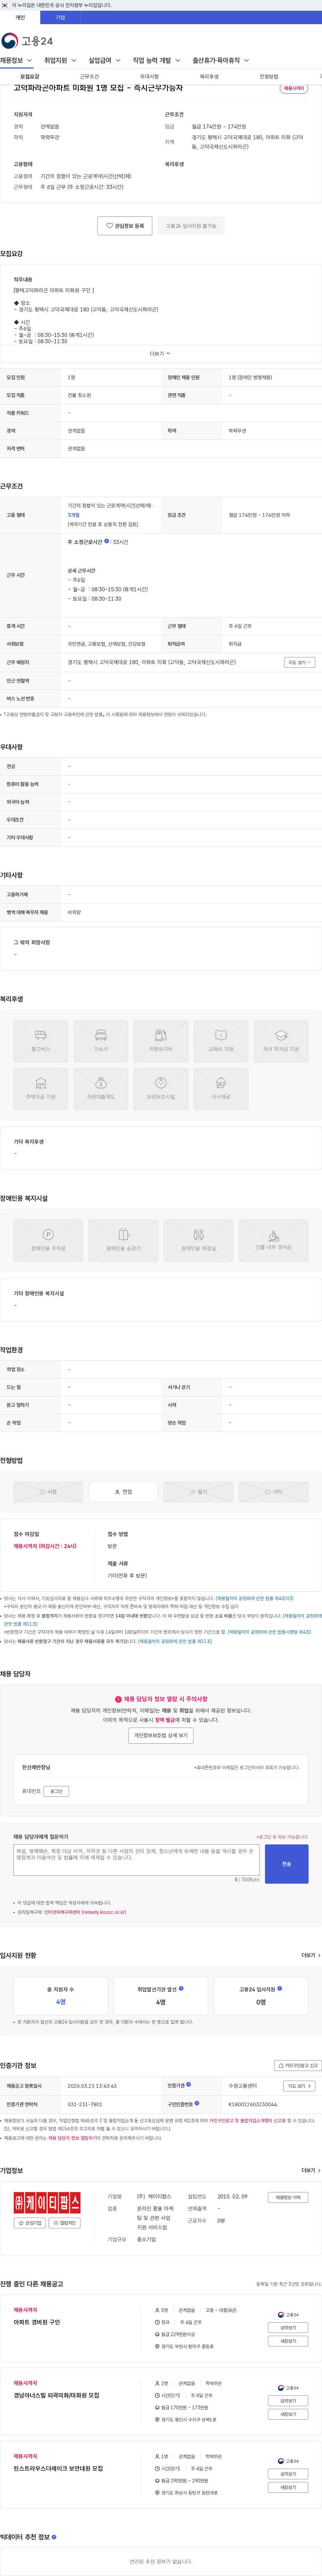Click the 장애인용 주차장 facility icon
322x2576 pixels.
tap(48, 1241)
